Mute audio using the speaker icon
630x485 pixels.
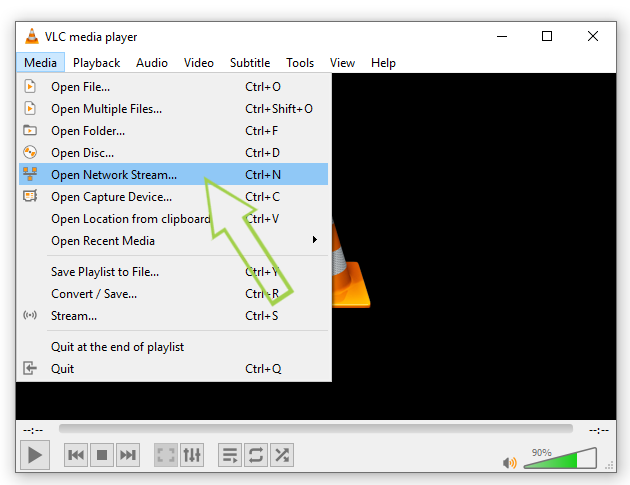pos(509,463)
